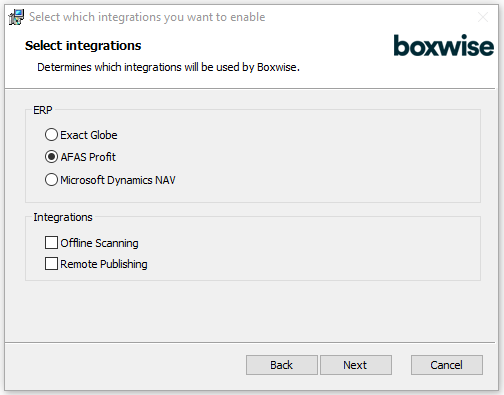The image size is (504, 395).
Task: Click the 'Select integrations' heading
Action: 83,46
